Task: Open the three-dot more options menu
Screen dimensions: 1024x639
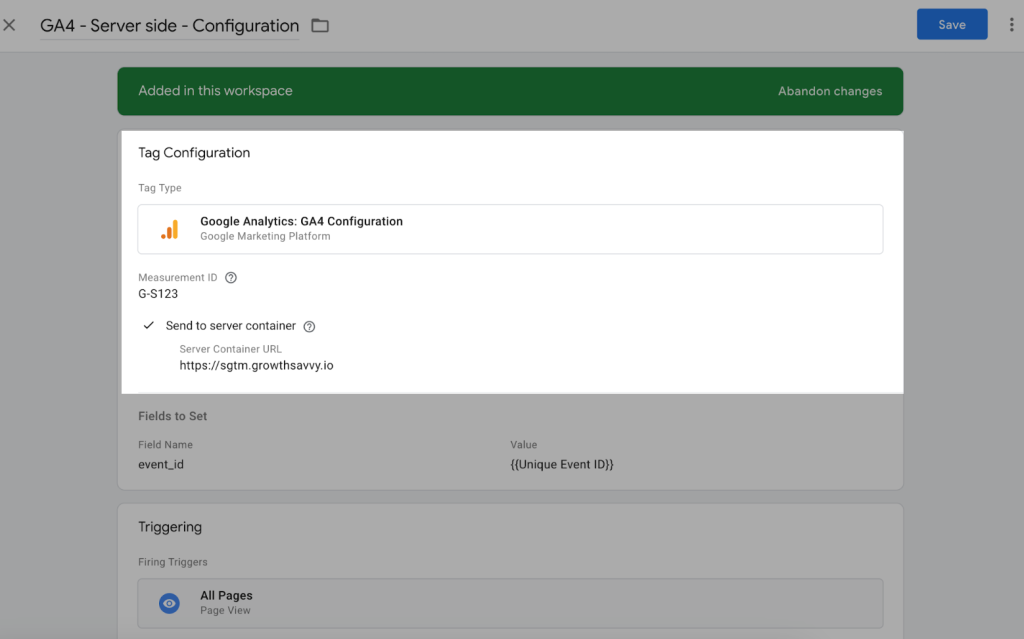Action: (1012, 24)
